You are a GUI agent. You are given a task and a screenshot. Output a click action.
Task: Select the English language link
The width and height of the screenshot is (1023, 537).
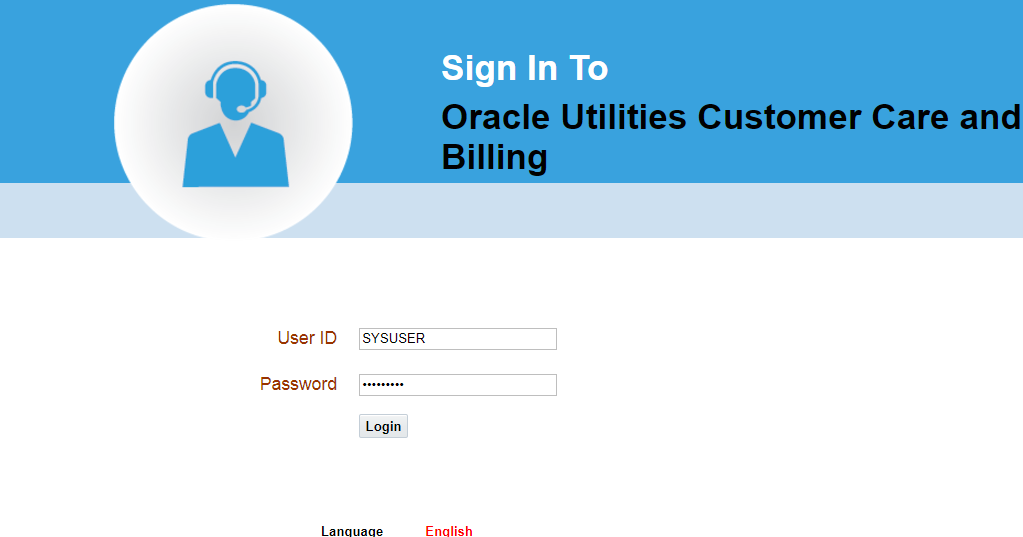449,531
